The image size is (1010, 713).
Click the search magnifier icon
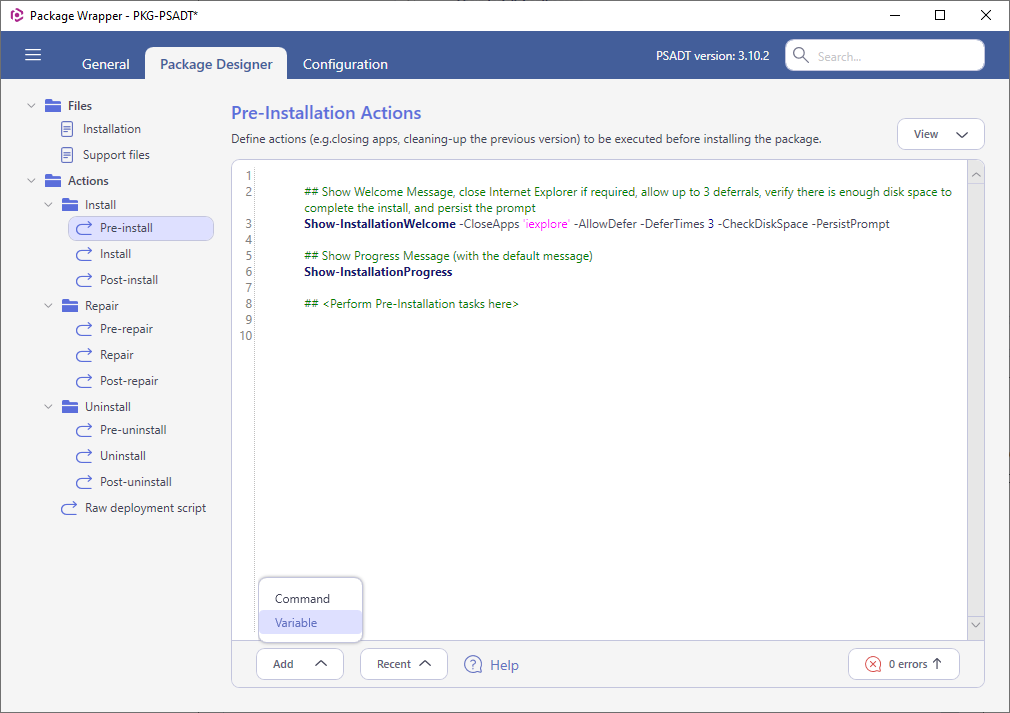coord(801,55)
